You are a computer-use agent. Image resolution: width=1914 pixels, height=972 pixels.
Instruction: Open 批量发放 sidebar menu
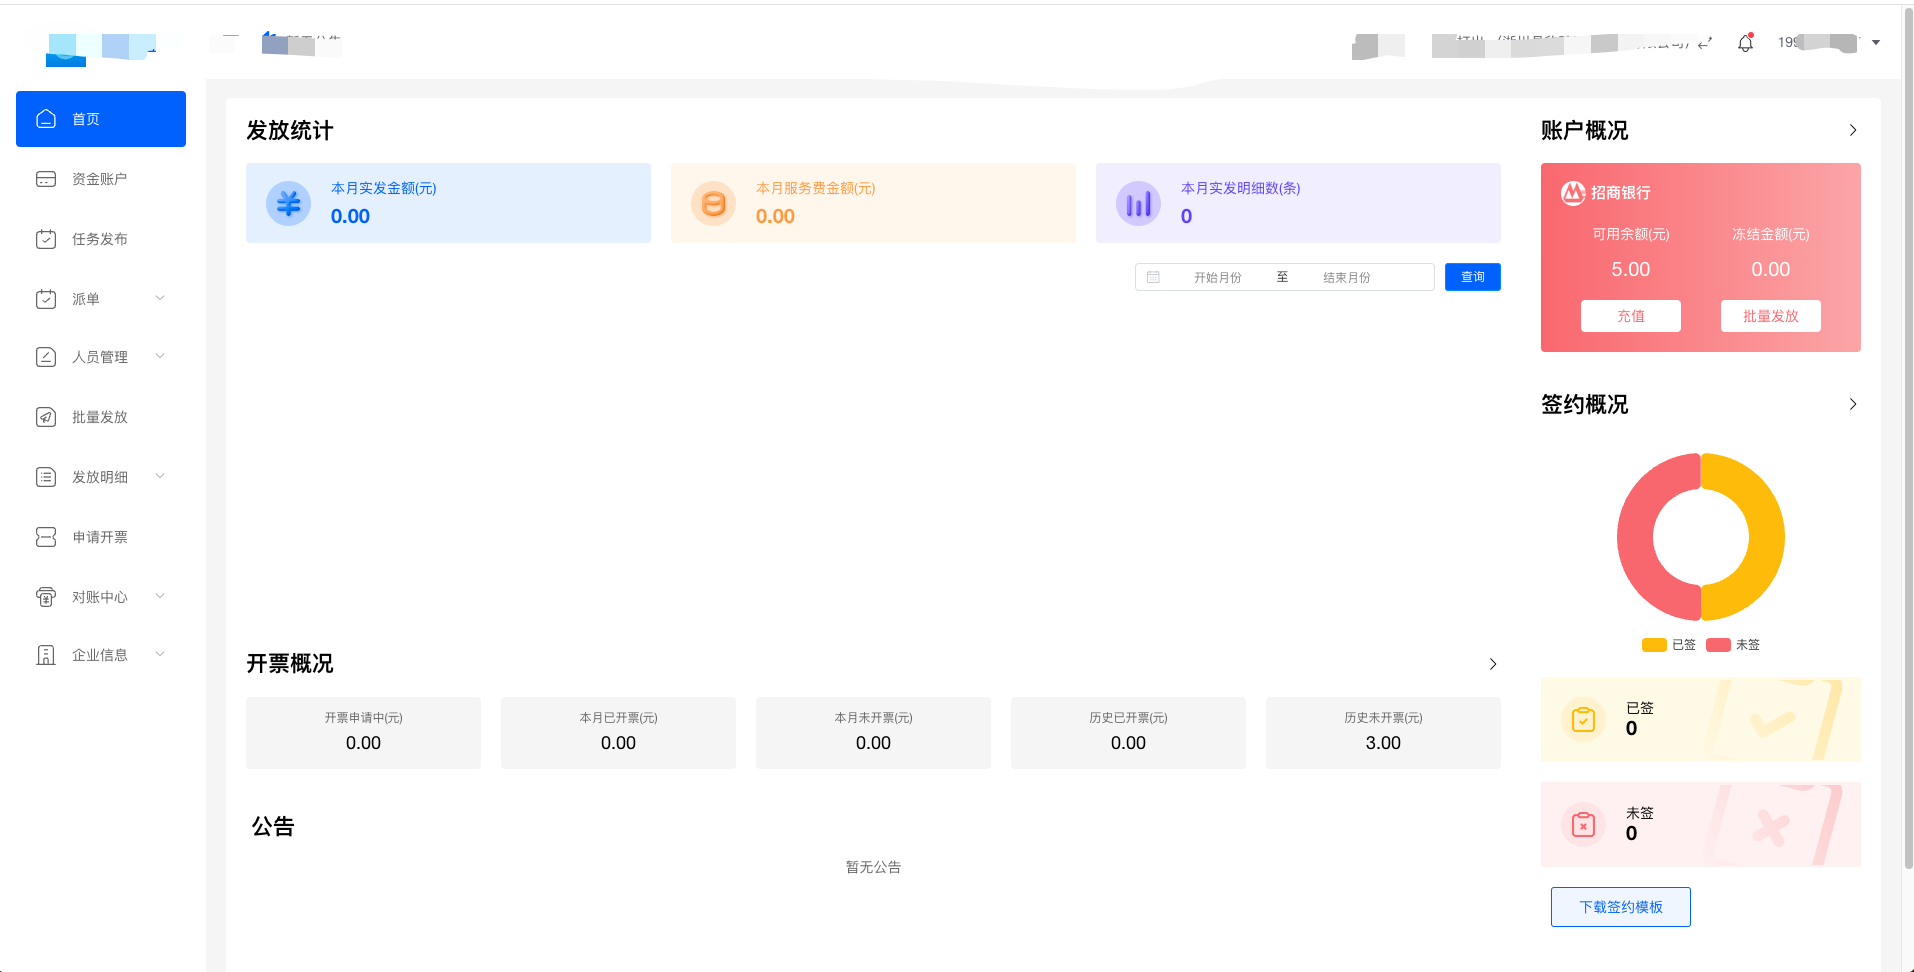[101, 417]
